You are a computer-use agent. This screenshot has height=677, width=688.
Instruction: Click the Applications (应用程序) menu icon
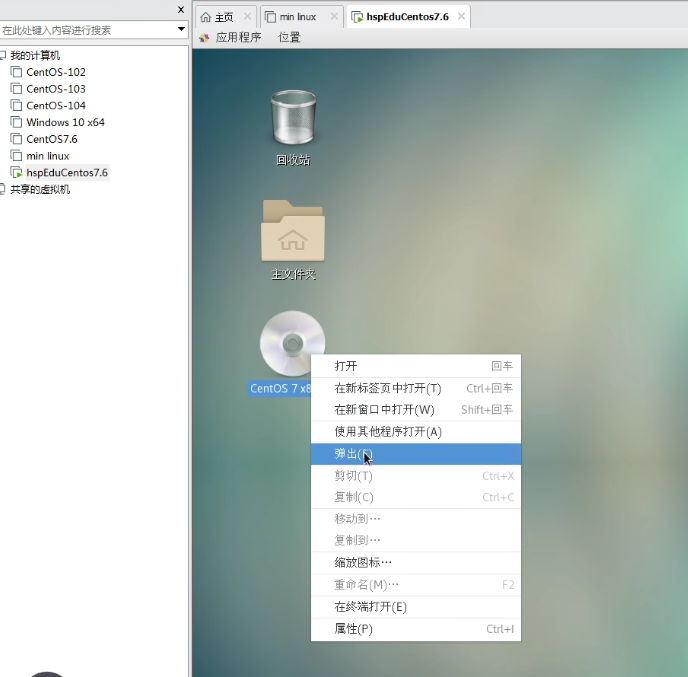[204, 38]
